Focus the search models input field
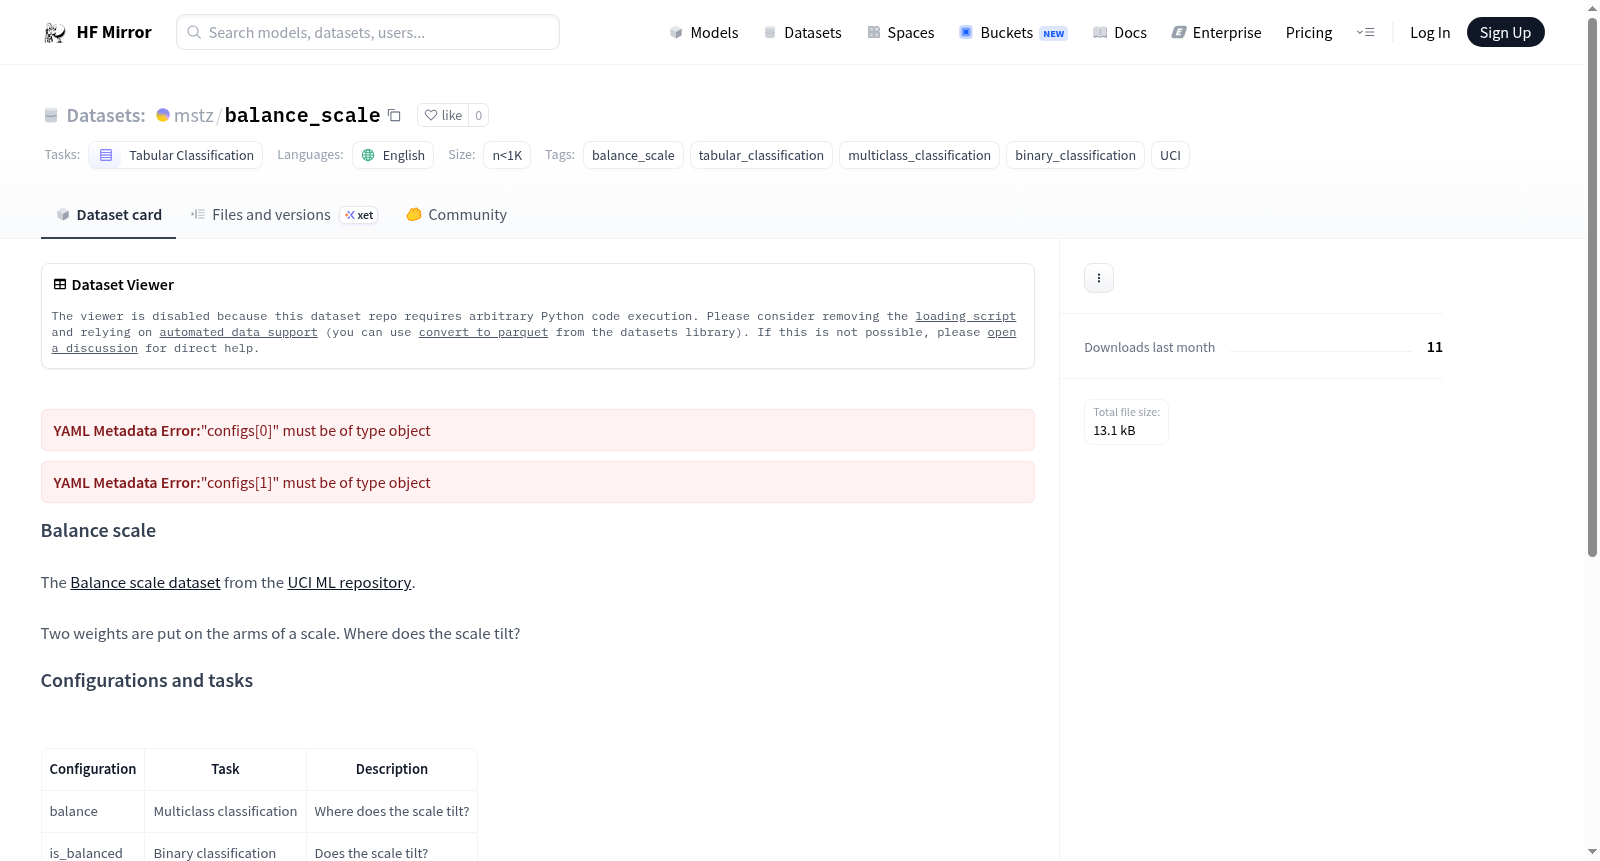The image size is (1600, 861). [x=368, y=32]
